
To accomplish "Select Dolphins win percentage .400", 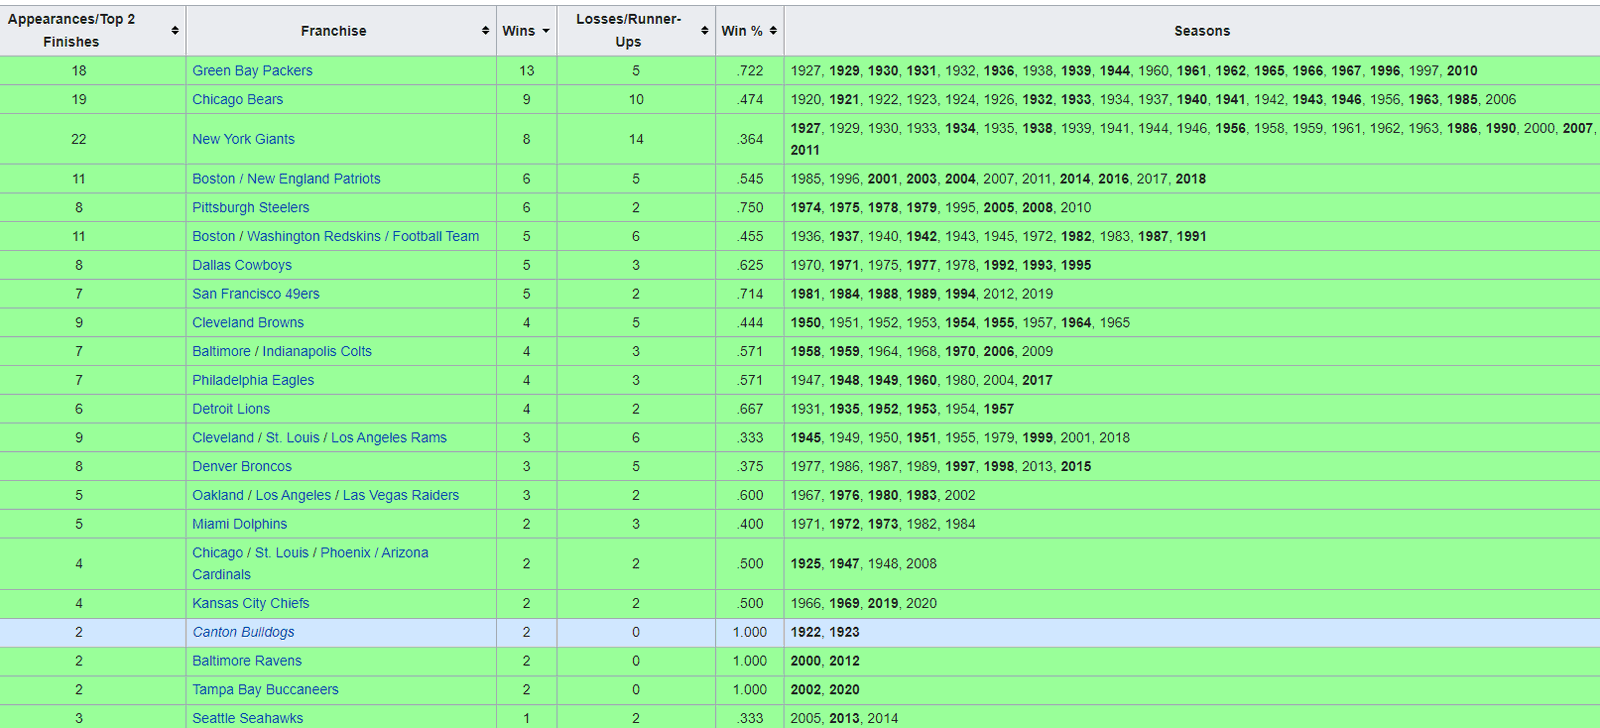I will pos(750,525).
